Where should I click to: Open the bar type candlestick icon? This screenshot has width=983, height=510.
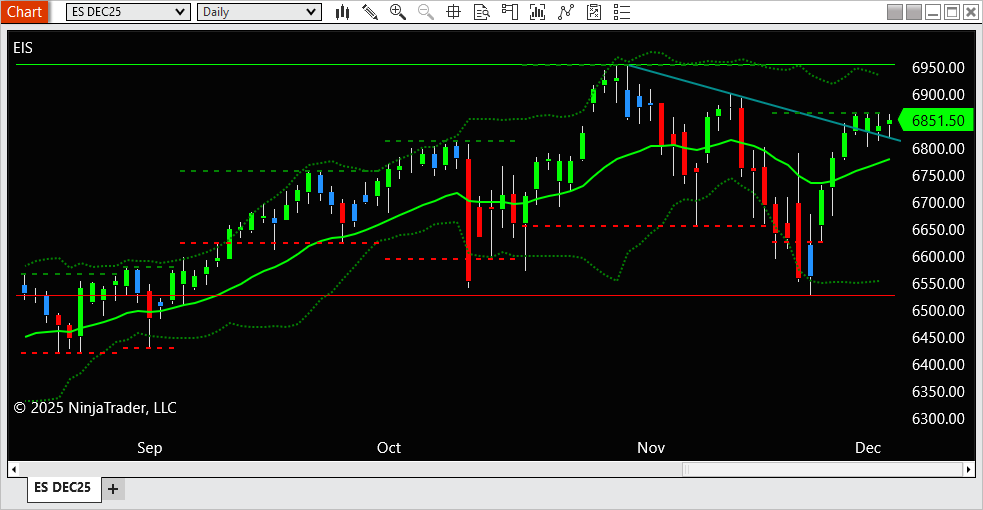pyautogui.click(x=342, y=12)
